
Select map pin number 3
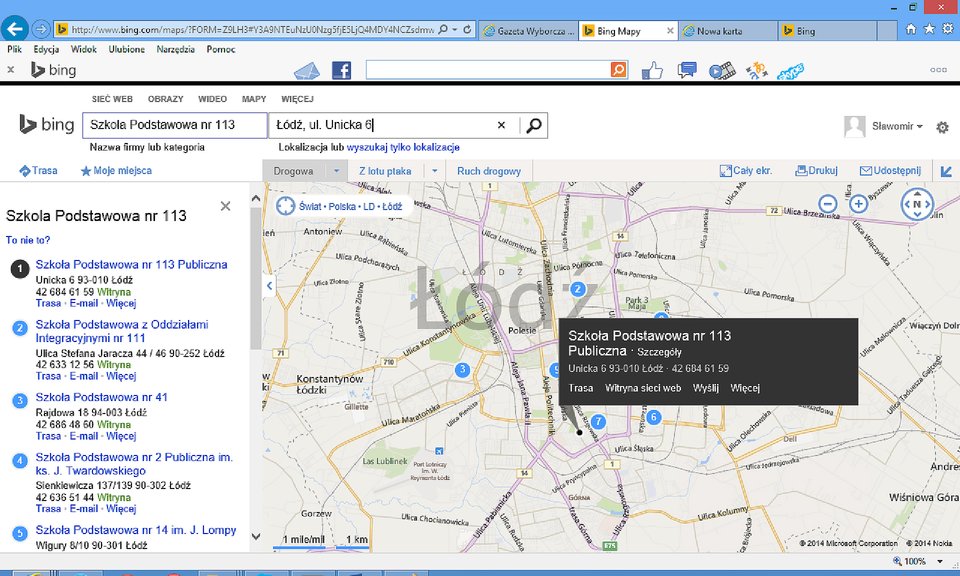click(x=462, y=370)
